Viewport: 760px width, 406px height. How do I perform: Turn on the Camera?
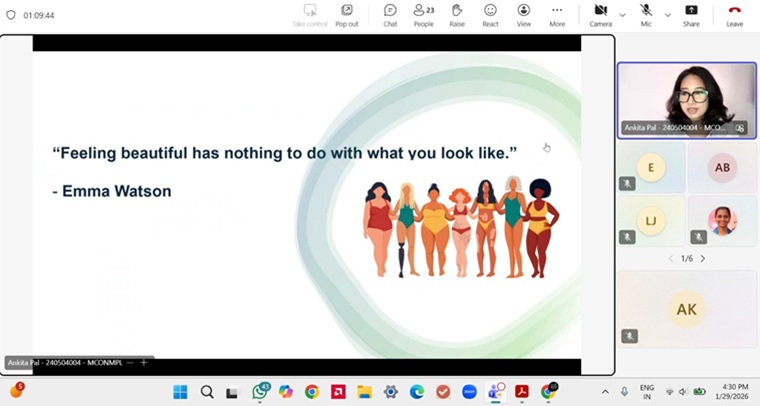tap(600, 14)
